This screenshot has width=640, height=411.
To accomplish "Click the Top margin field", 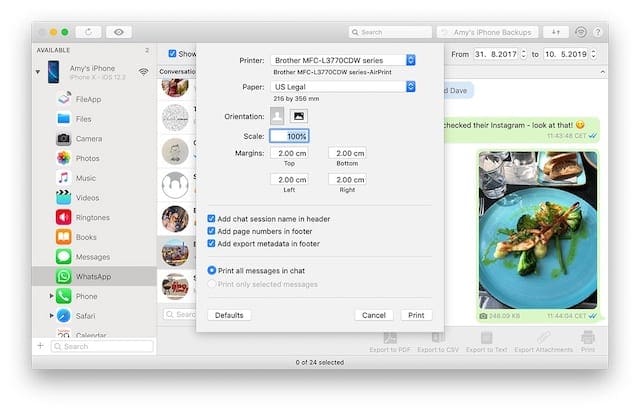I will point(289,153).
